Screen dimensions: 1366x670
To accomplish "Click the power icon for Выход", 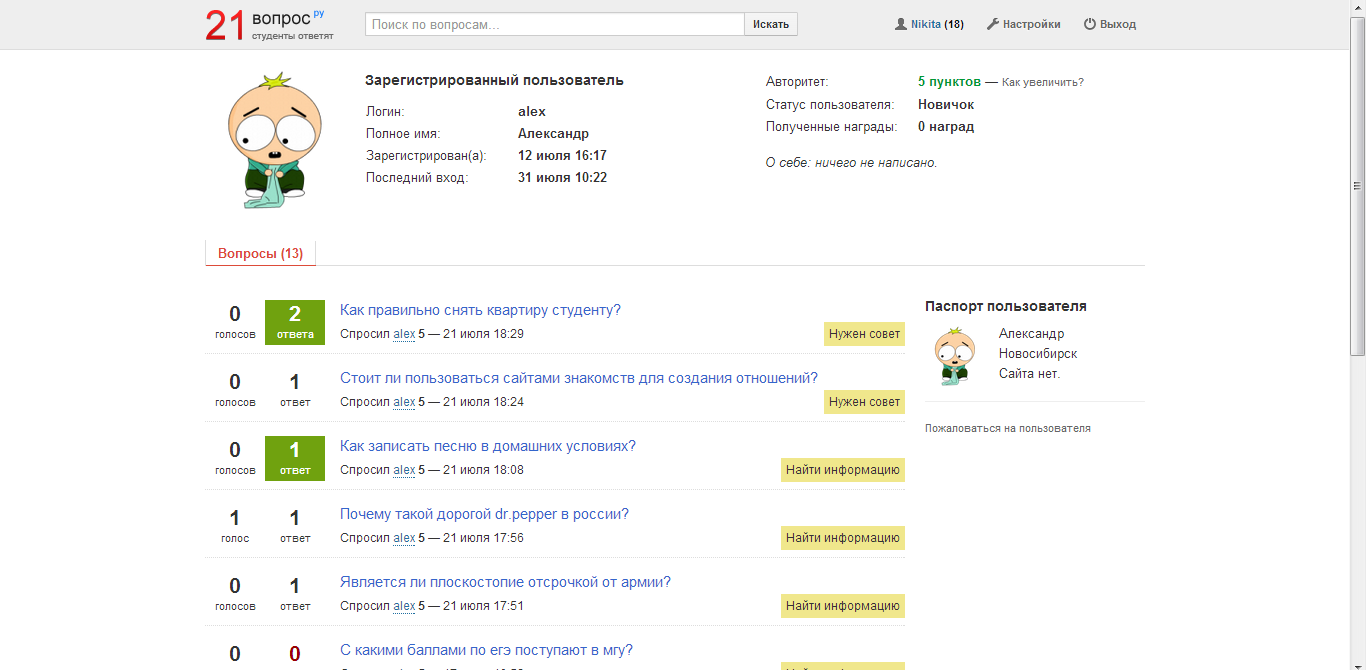I will click(1090, 24).
